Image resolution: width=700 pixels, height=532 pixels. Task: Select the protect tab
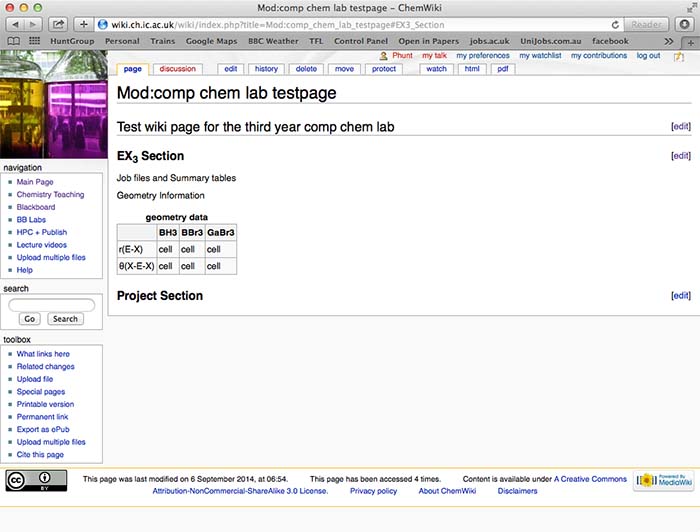pyautogui.click(x=383, y=69)
